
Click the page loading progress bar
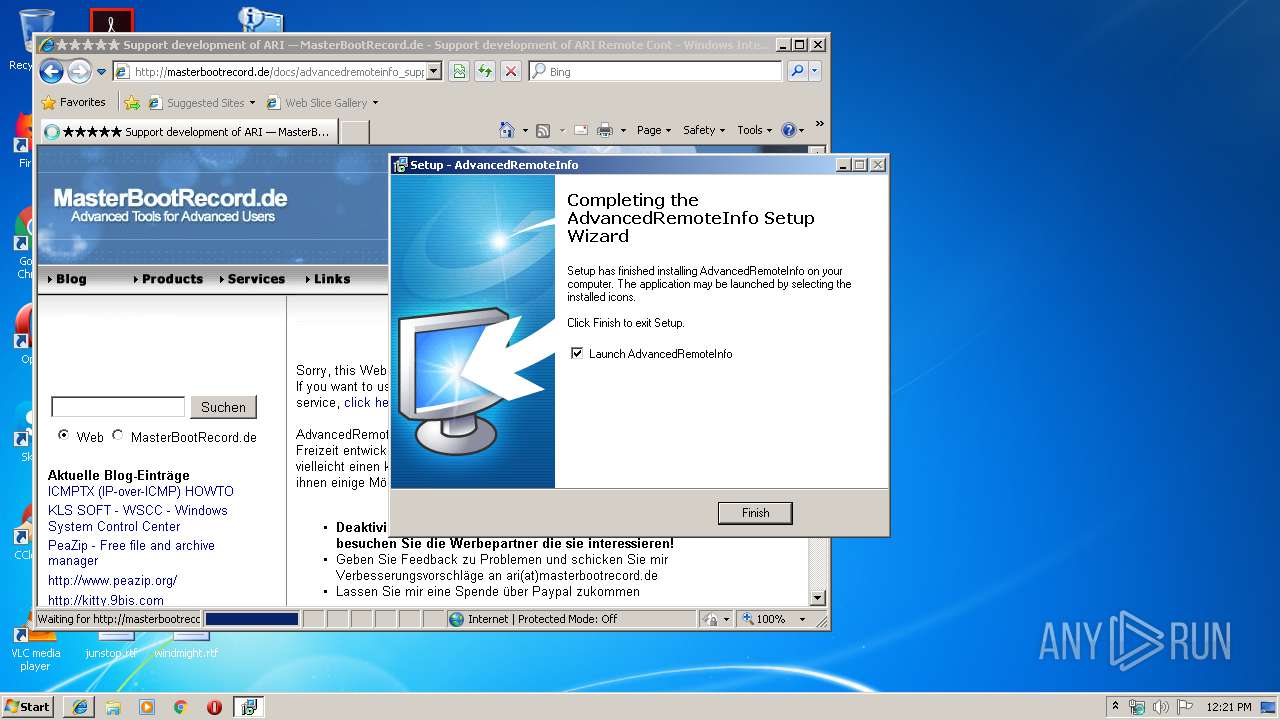251,619
